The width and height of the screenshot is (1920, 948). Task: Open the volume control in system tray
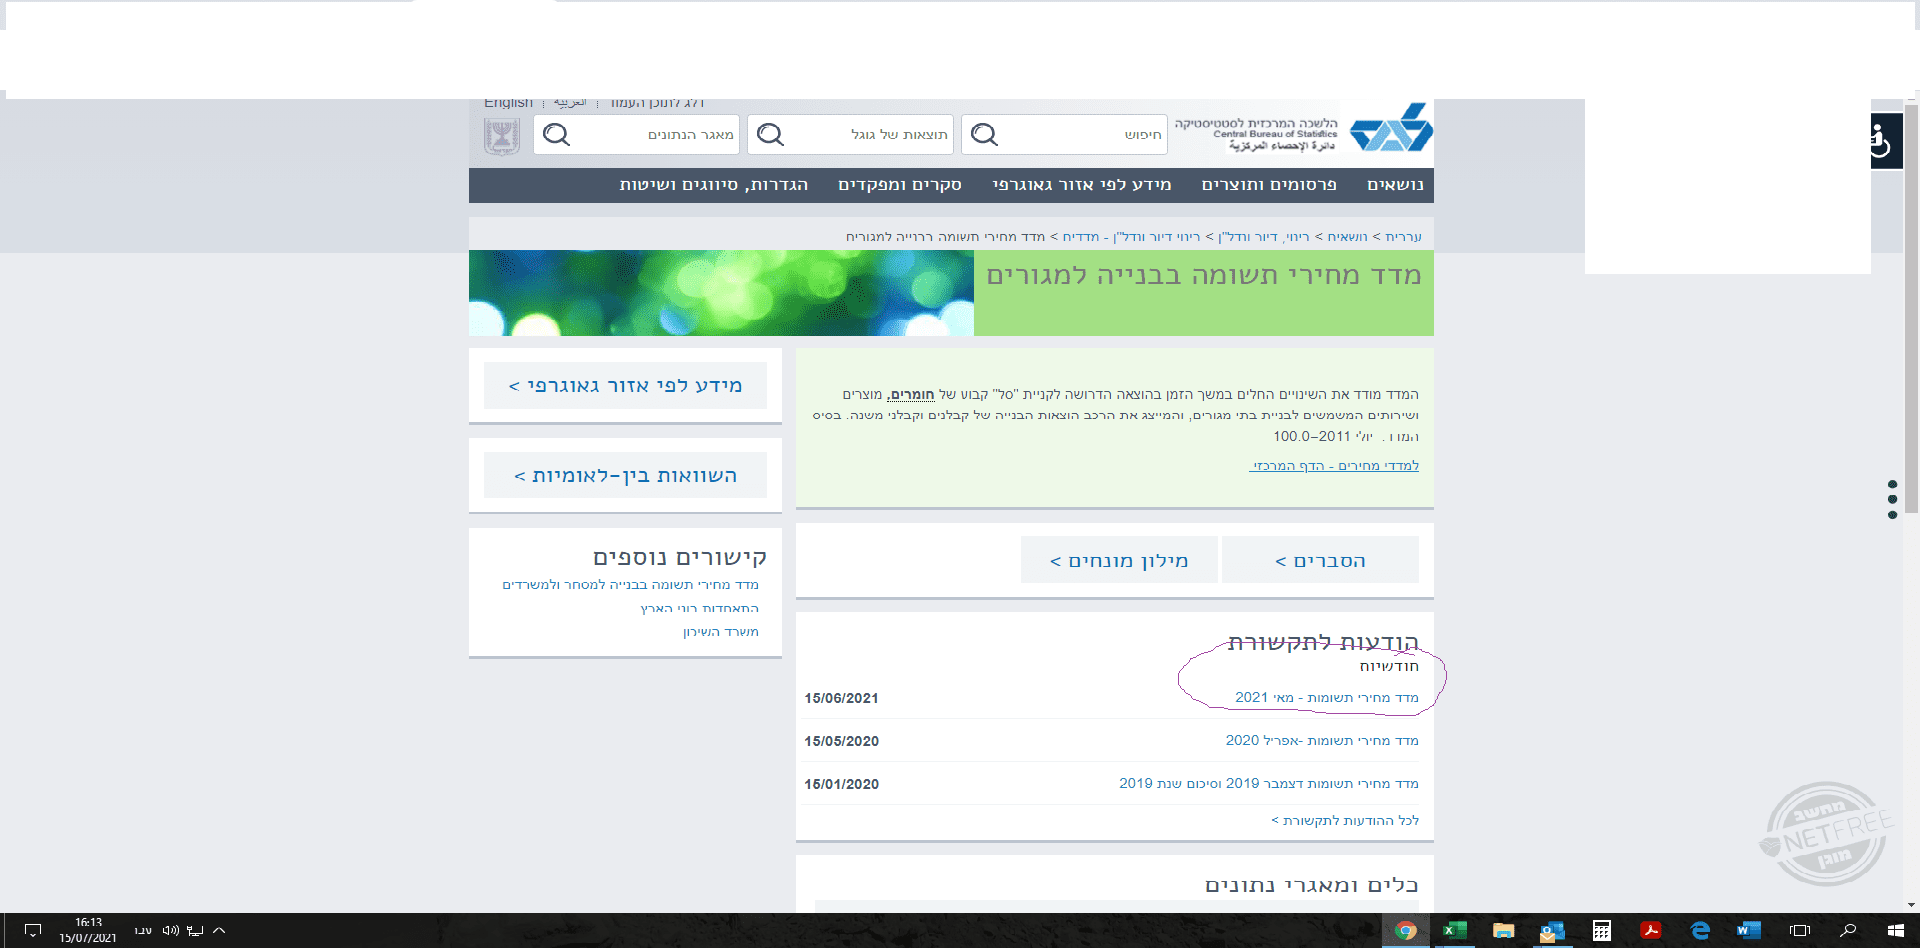(171, 931)
